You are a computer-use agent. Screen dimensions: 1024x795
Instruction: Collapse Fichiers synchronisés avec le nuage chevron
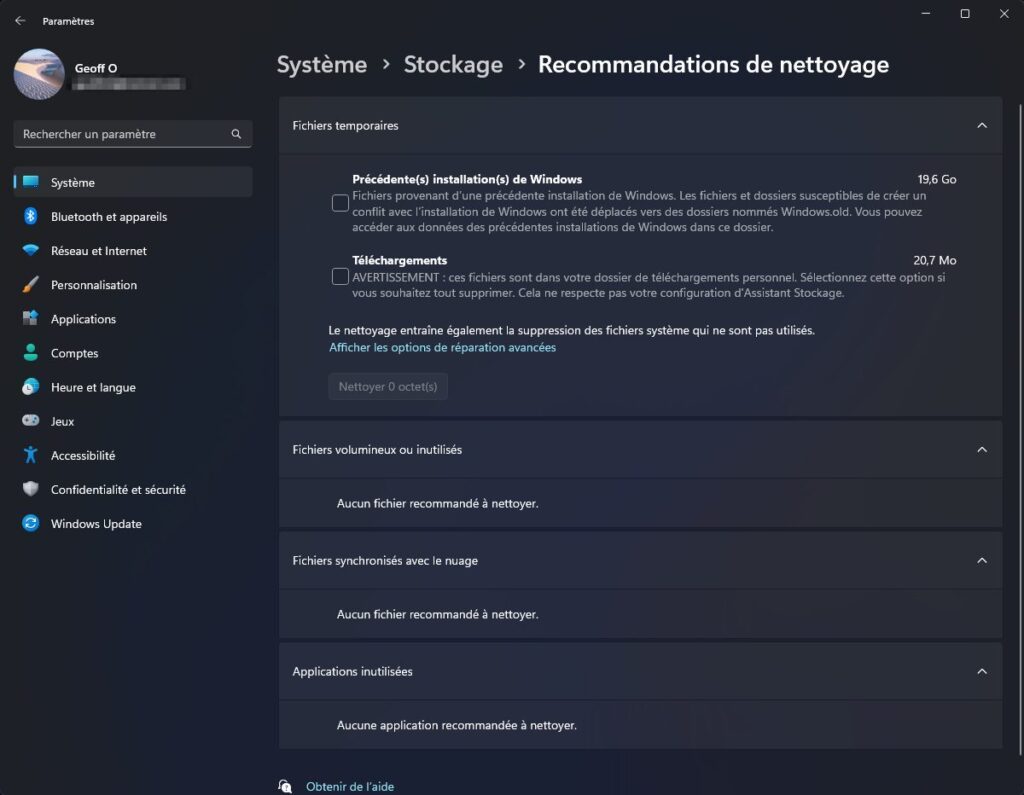coord(982,560)
